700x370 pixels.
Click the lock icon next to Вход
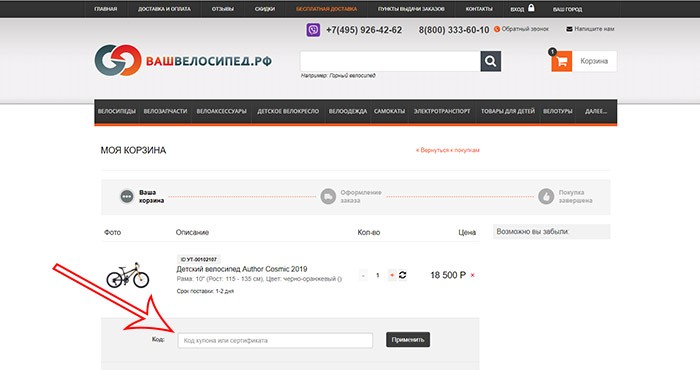coord(531,8)
